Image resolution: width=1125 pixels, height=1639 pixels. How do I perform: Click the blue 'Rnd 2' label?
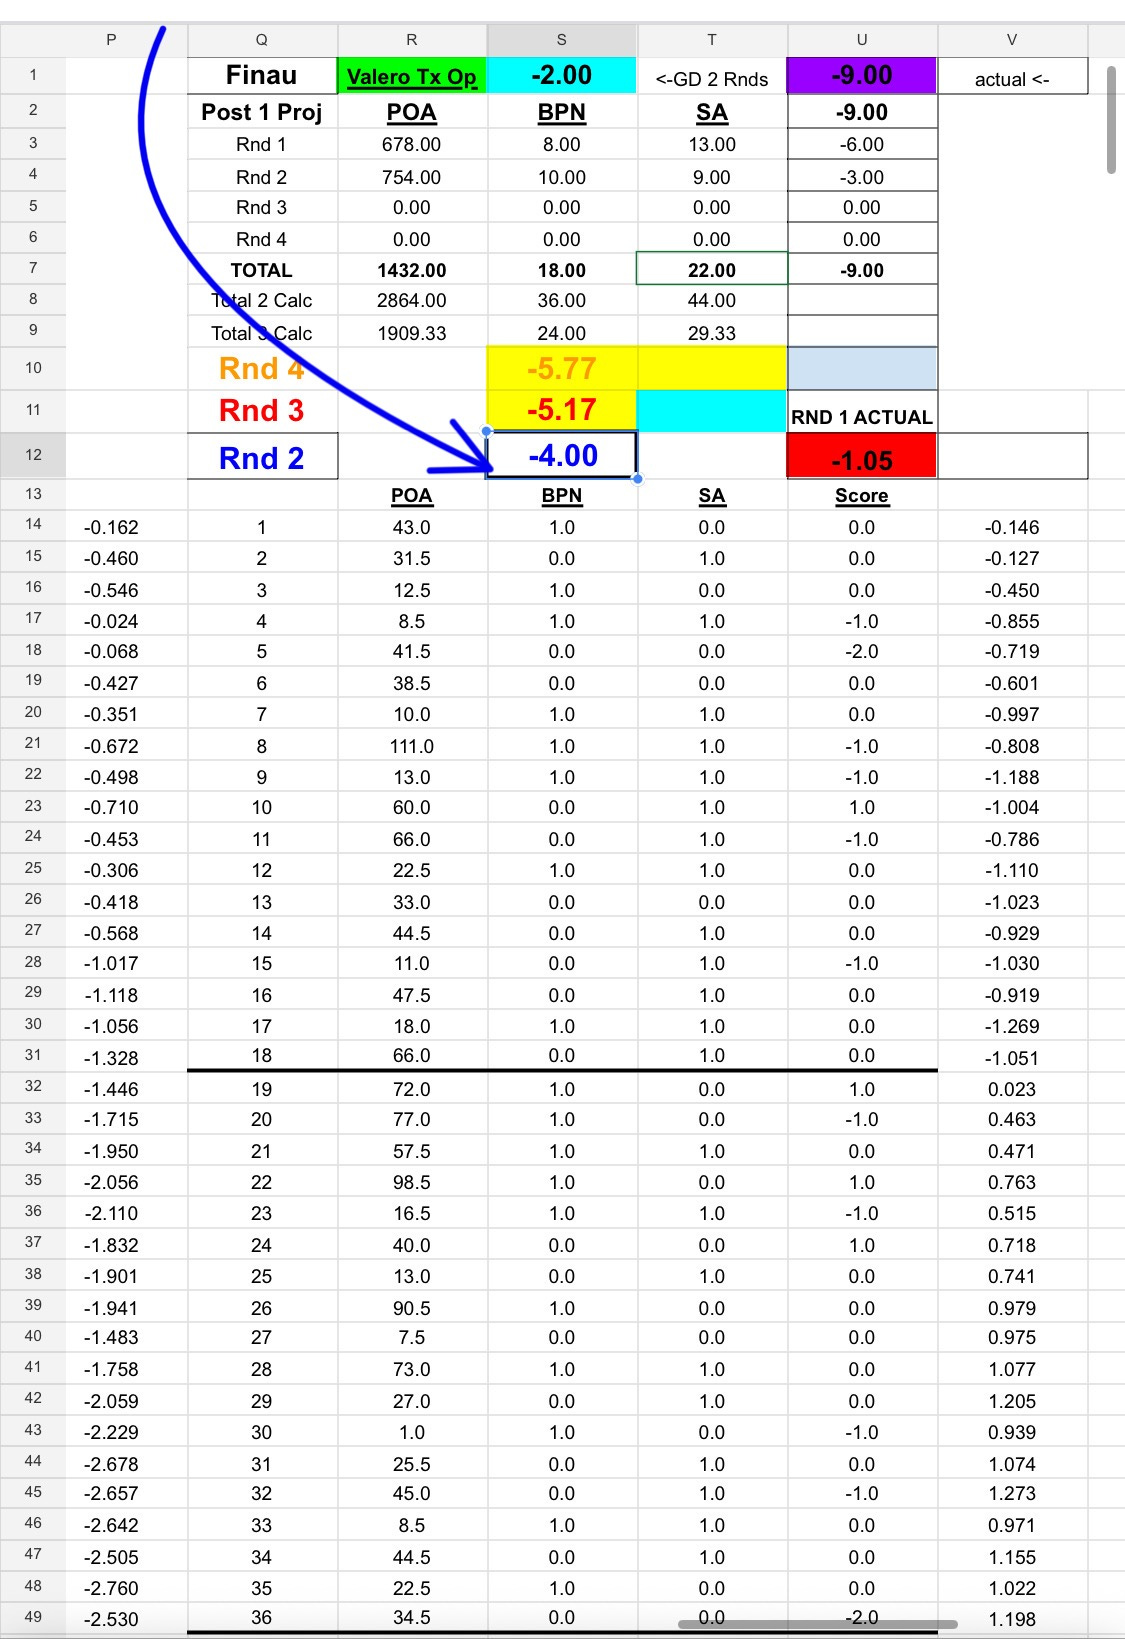tap(261, 458)
